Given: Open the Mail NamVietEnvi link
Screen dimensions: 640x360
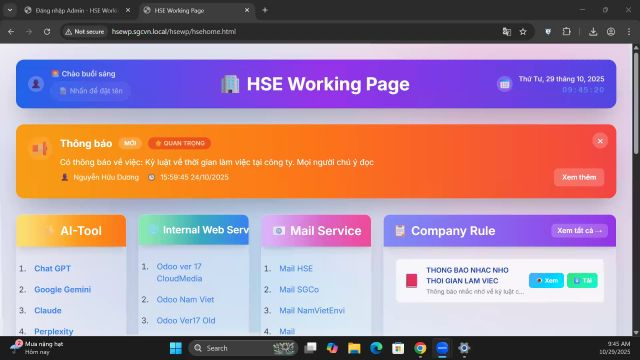Looking at the screenshot, I should click(312, 310).
